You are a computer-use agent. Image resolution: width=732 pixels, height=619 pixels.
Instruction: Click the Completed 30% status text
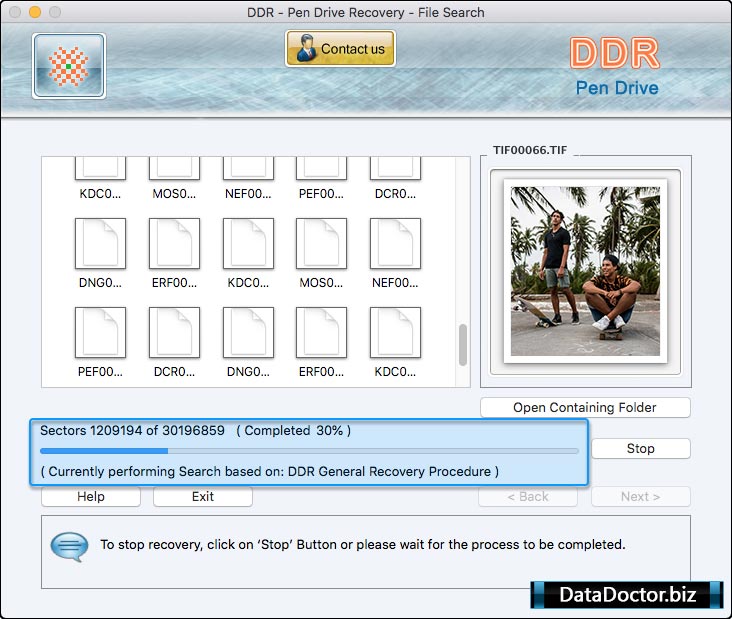[294, 430]
